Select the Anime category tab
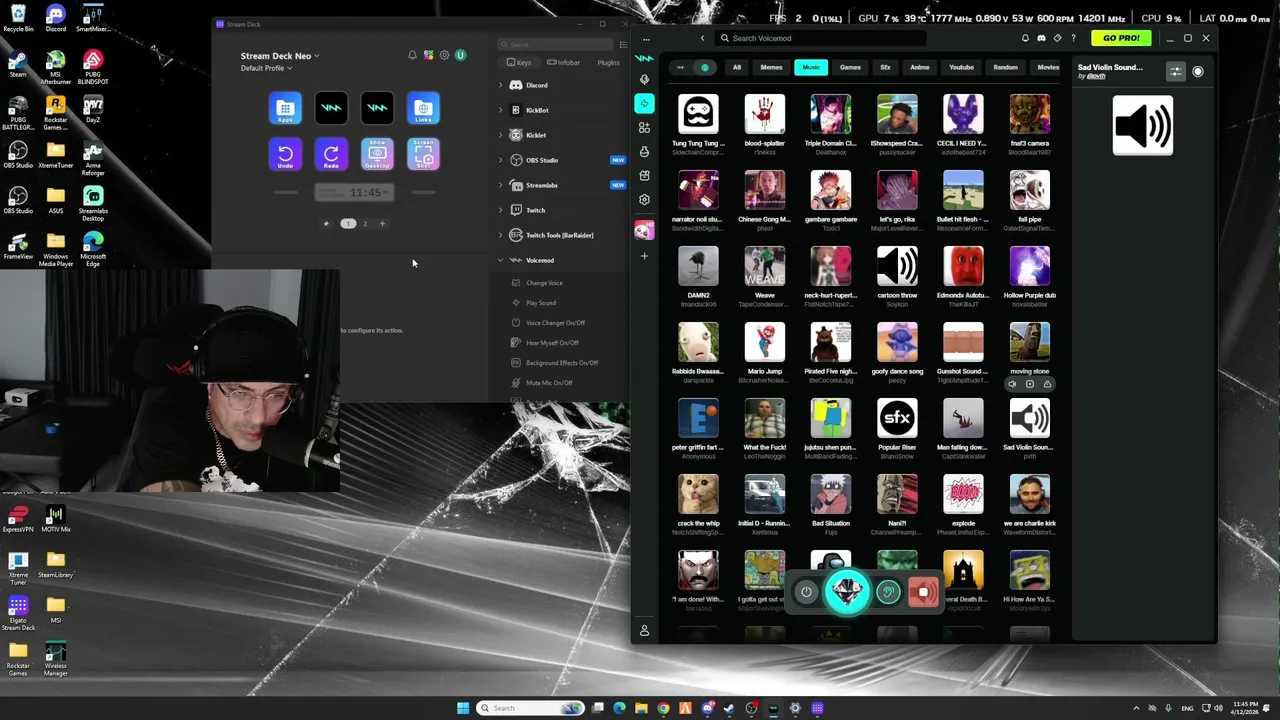Image resolution: width=1280 pixels, height=720 pixels. pyautogui.click(x=920, y=67)
